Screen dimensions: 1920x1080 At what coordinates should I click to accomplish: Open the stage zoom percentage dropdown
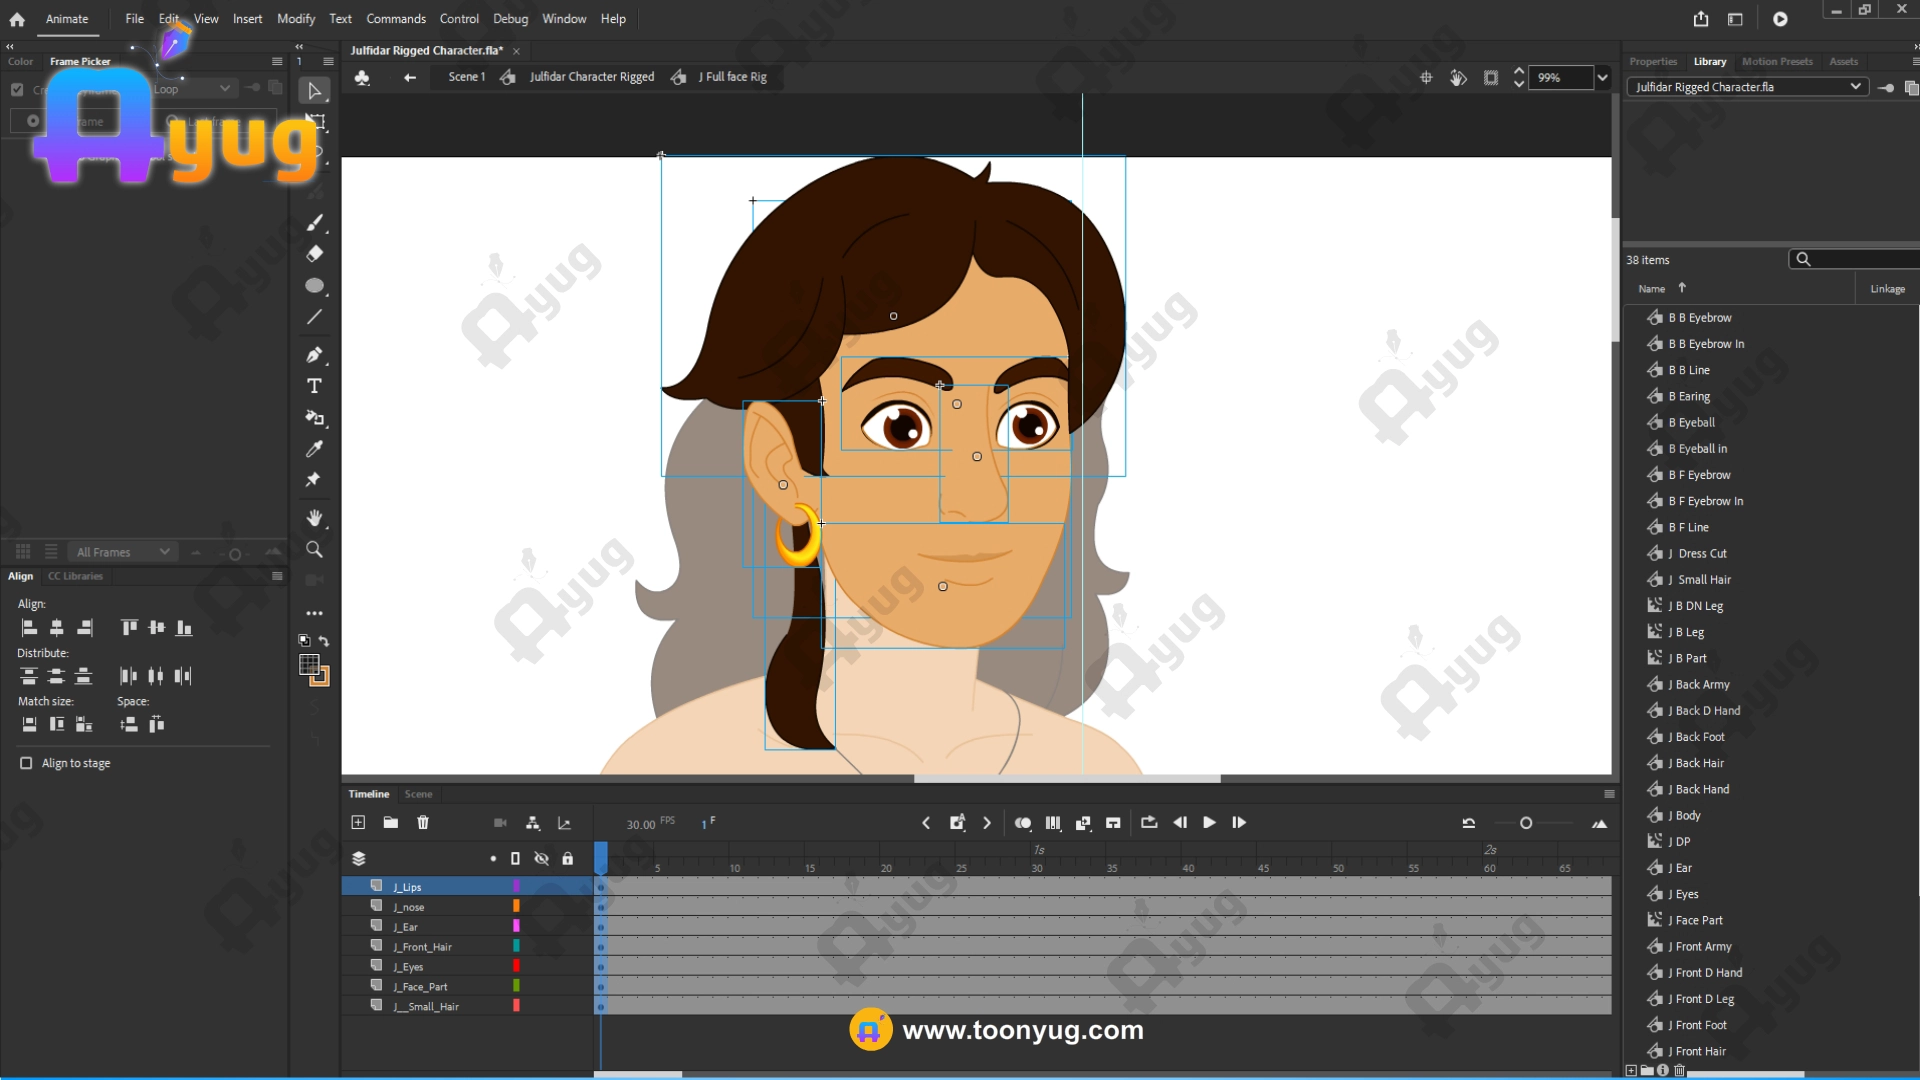(x=1602, y=77)
